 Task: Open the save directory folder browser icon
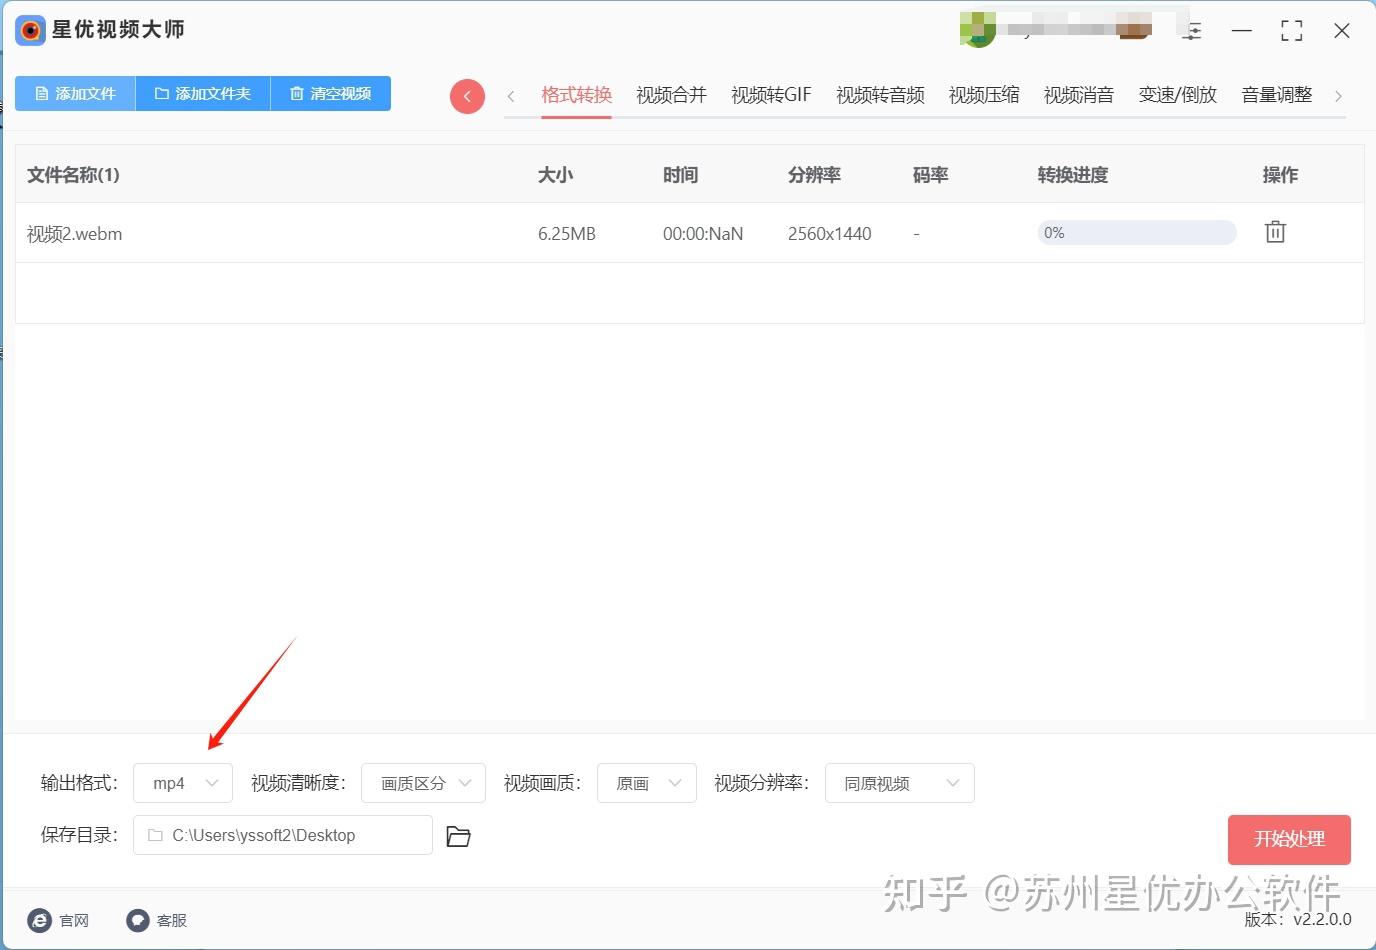(x=458, y=836)
